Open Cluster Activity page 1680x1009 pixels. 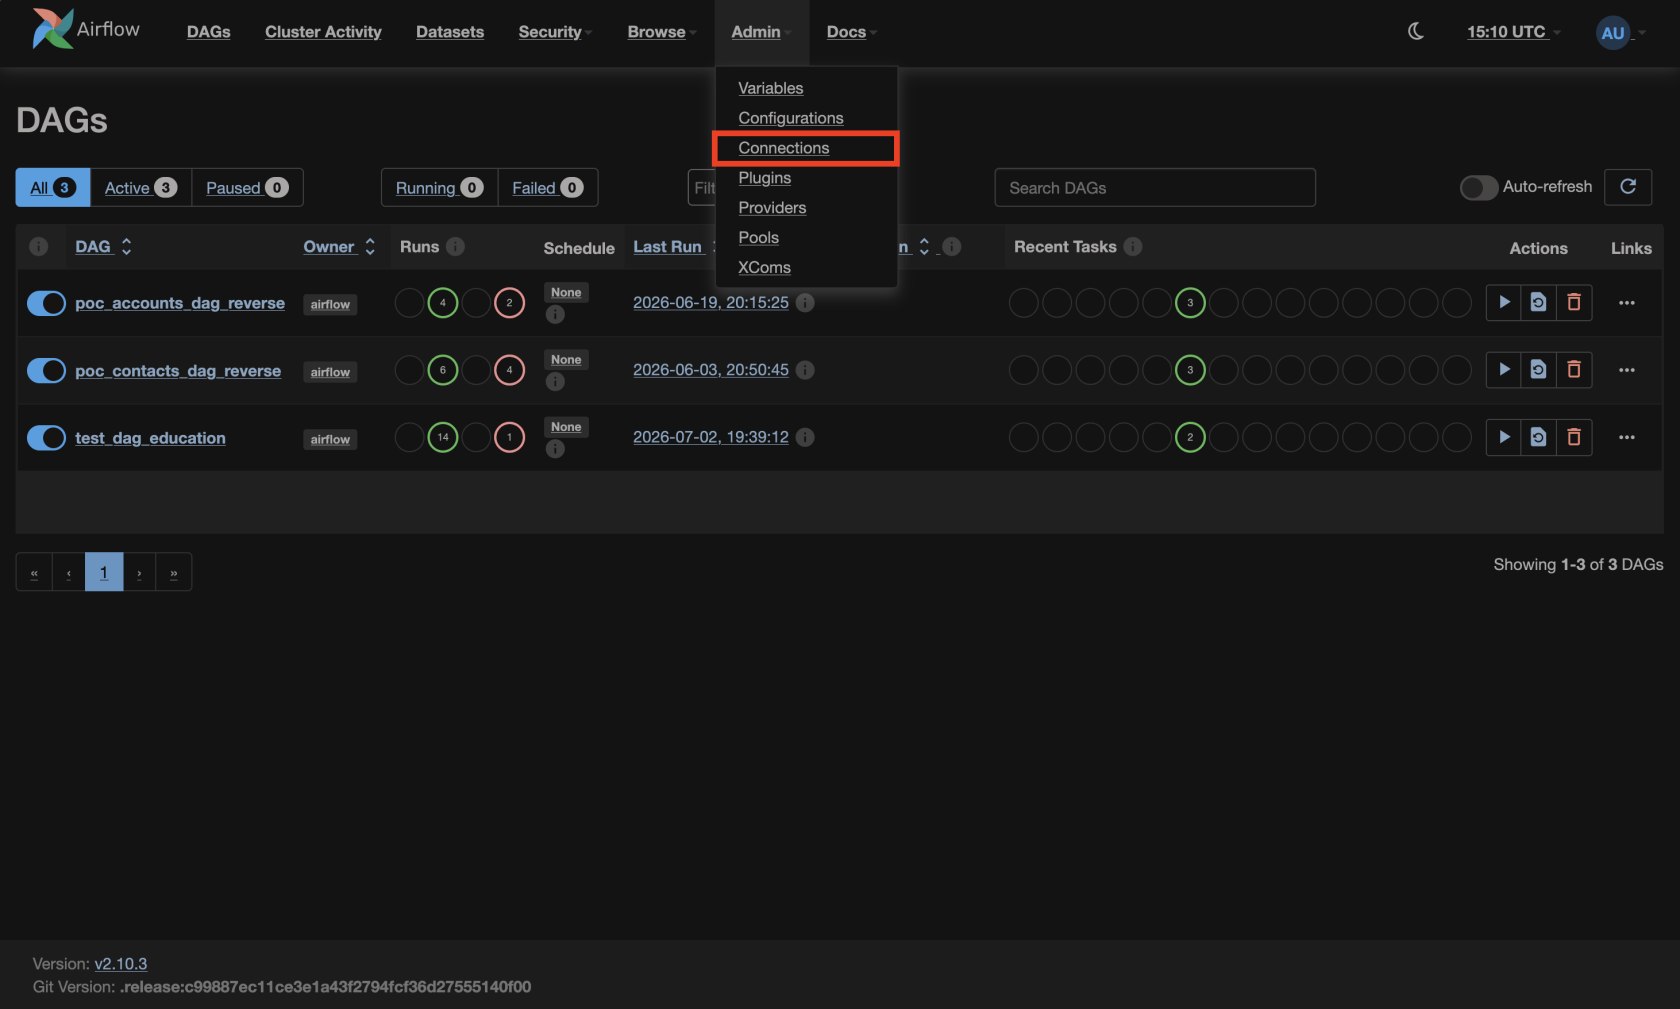[323, 32]
